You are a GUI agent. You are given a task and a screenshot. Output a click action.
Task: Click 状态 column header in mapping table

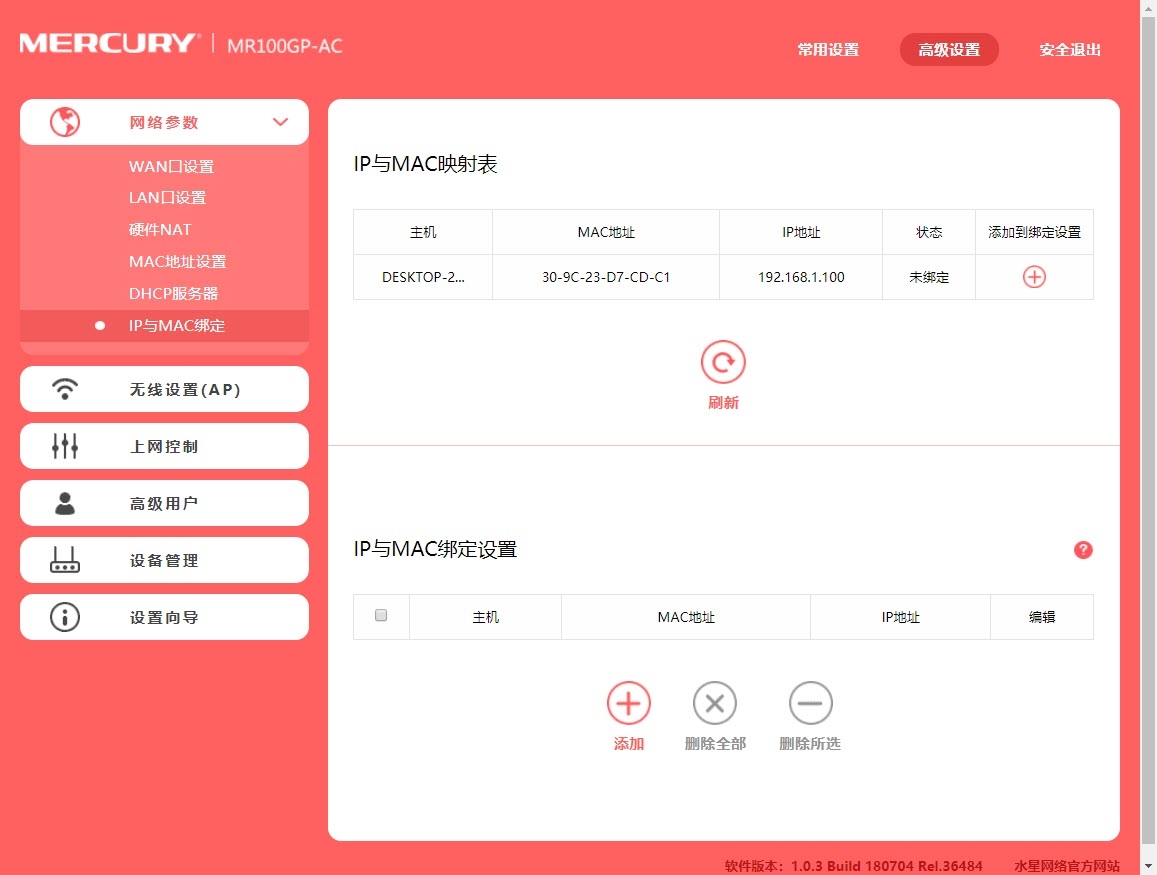(929, 232)
